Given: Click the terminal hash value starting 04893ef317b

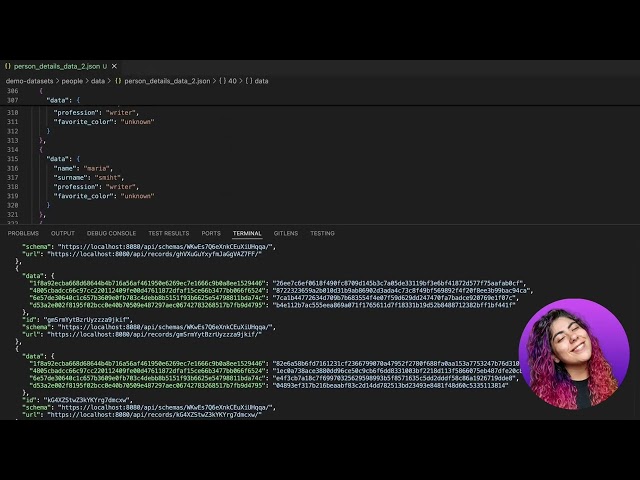Looking at the screenshot, I should click(x=391, y=385).
